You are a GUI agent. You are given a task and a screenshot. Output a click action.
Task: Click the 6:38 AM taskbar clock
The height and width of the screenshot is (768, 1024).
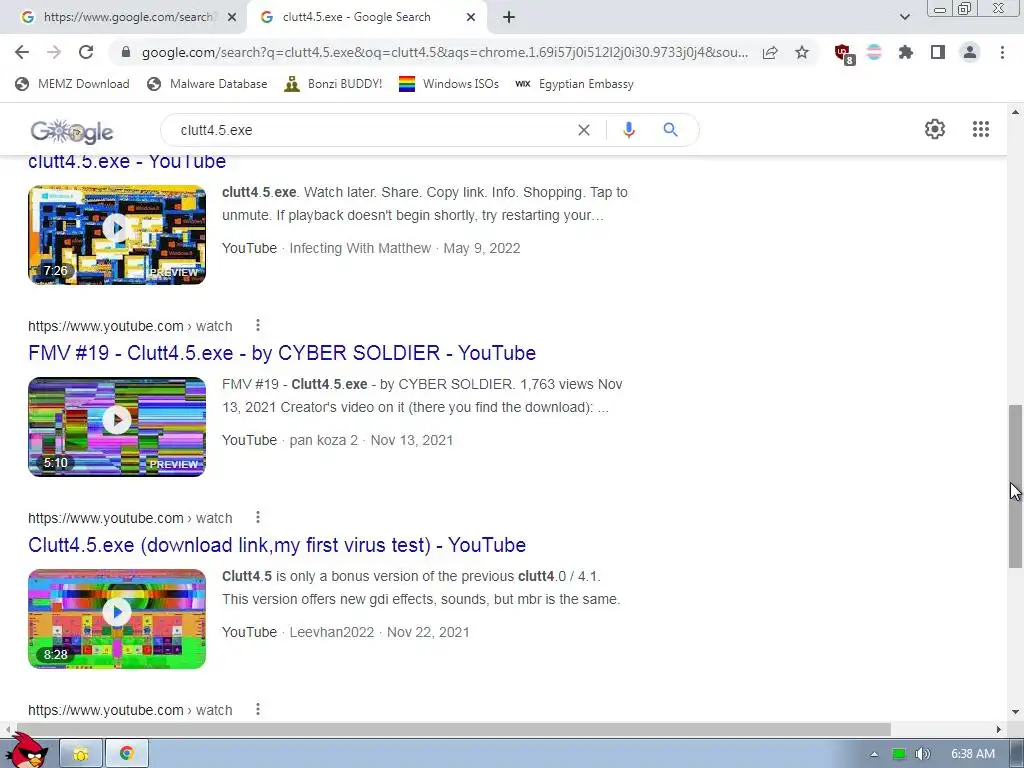tap(972, 754)
